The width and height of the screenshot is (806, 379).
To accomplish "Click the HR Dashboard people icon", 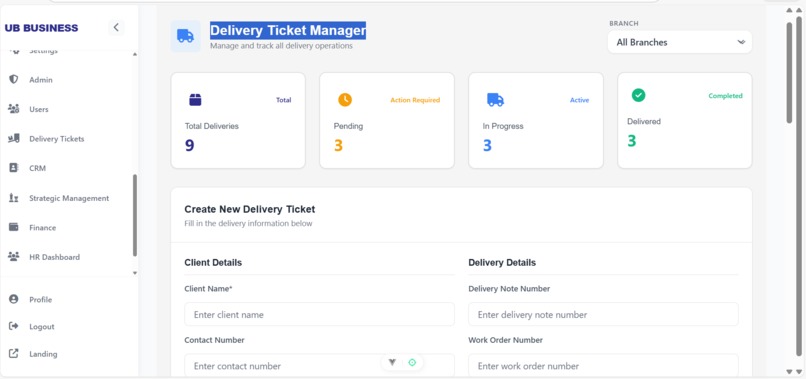I will point(14,256).
